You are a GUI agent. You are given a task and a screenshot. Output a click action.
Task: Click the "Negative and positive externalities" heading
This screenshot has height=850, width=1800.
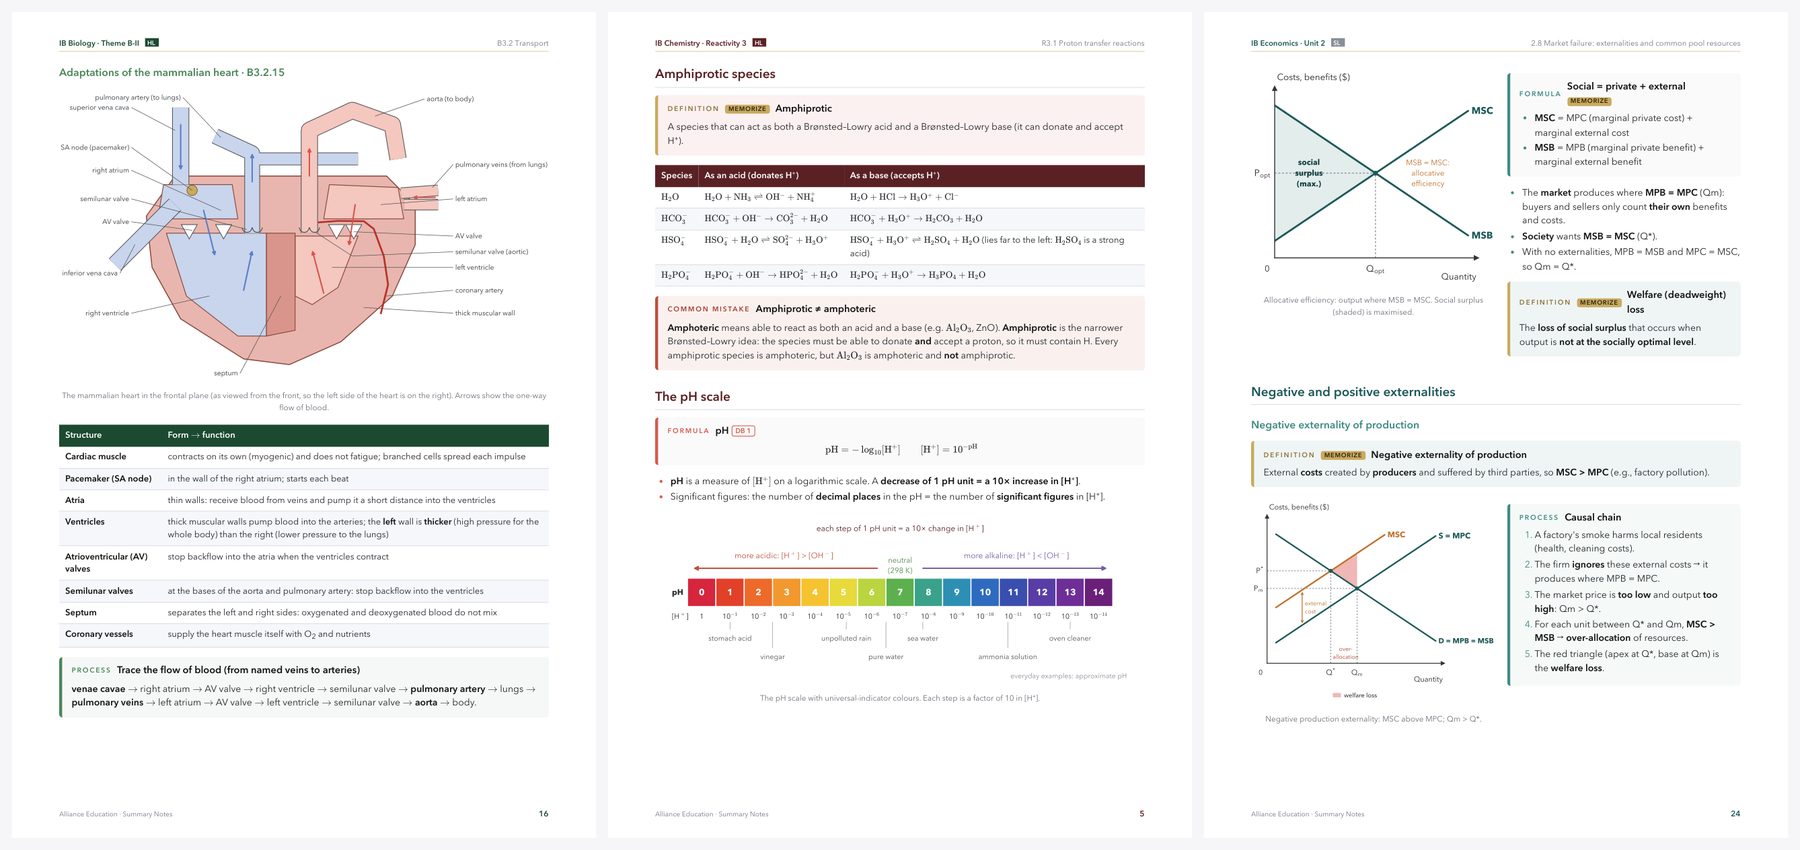click(1353, 392)
